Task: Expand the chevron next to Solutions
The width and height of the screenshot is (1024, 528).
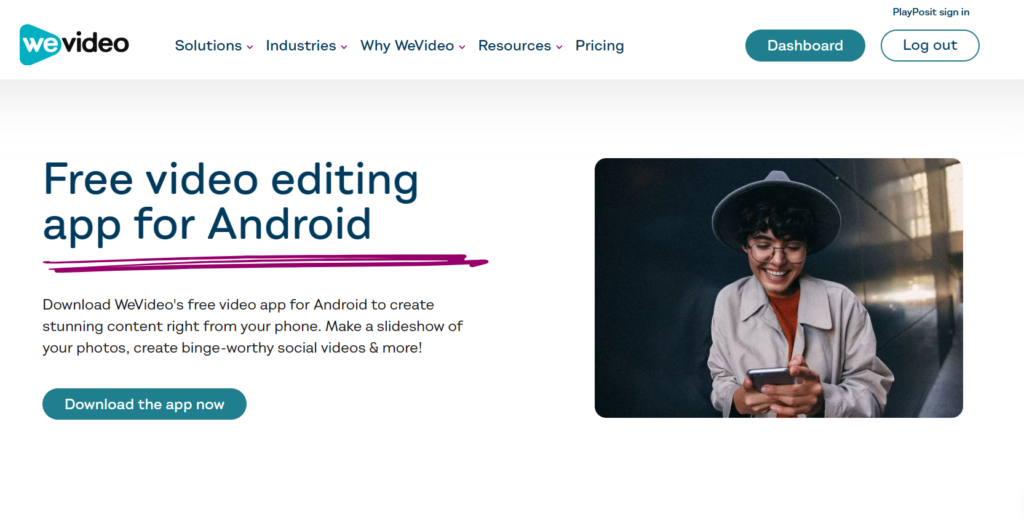Action: click(x=249, y=47)
